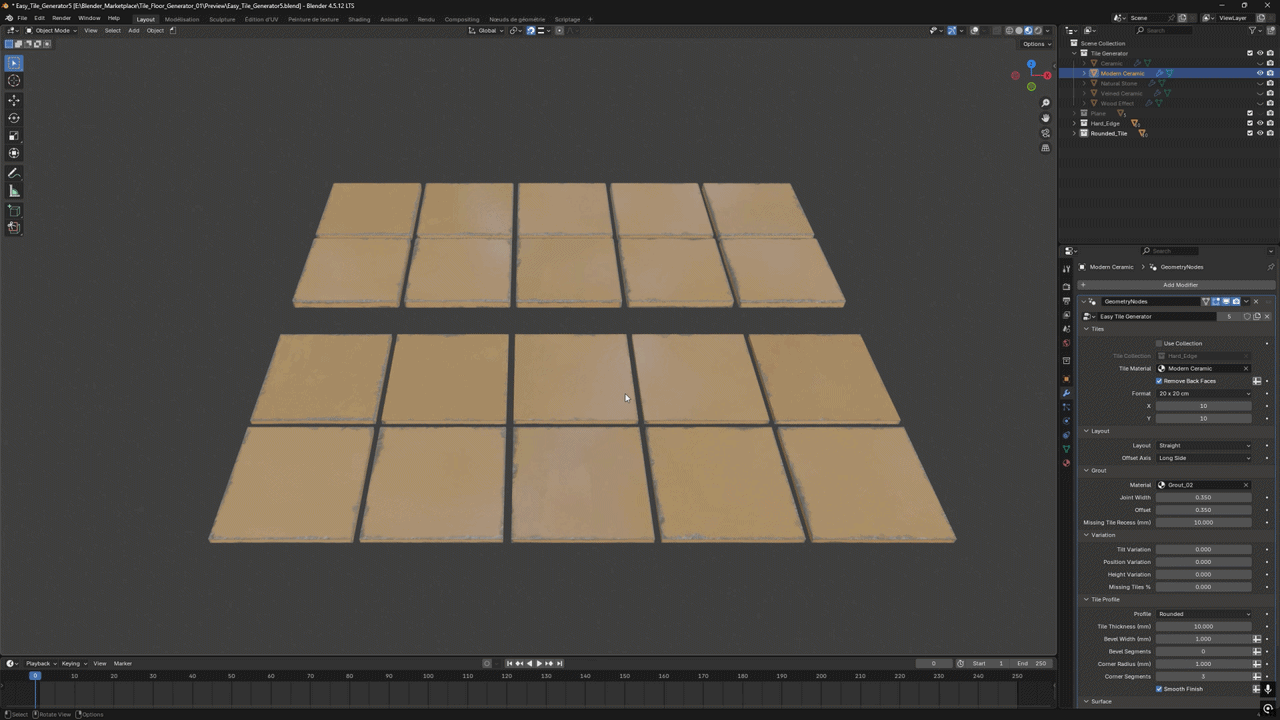
Task: Open the viewport Options button
Action: click(1035, 44)
